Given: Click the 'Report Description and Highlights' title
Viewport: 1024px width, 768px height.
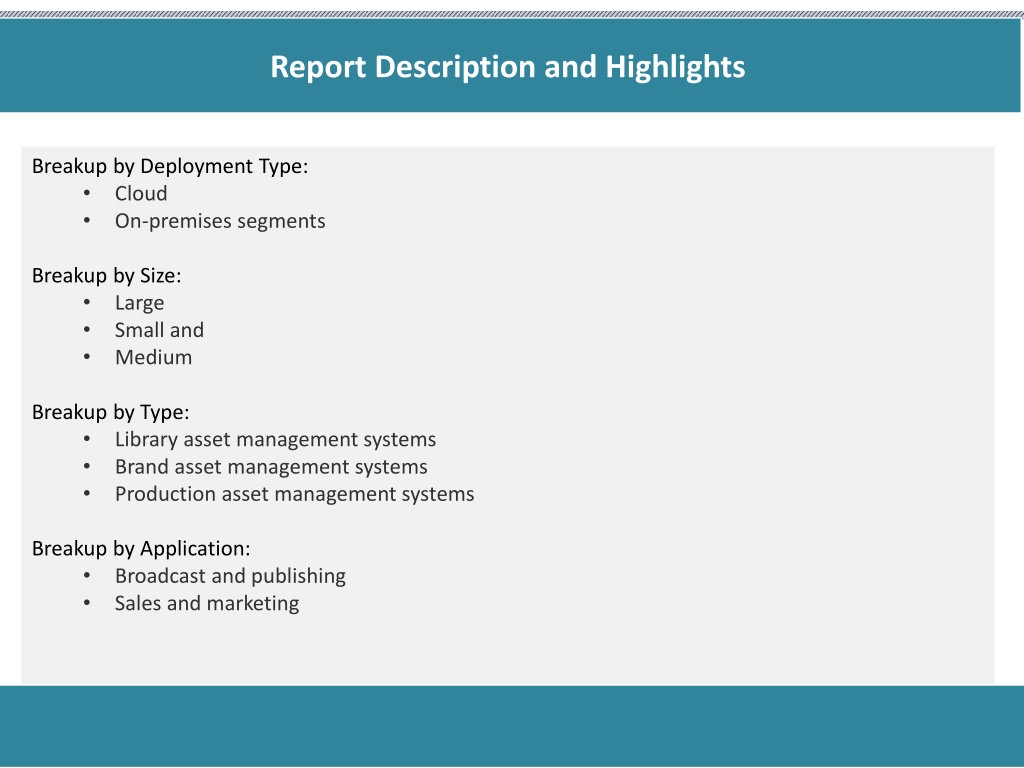Looking at the screenshot, I should (507, 67).
